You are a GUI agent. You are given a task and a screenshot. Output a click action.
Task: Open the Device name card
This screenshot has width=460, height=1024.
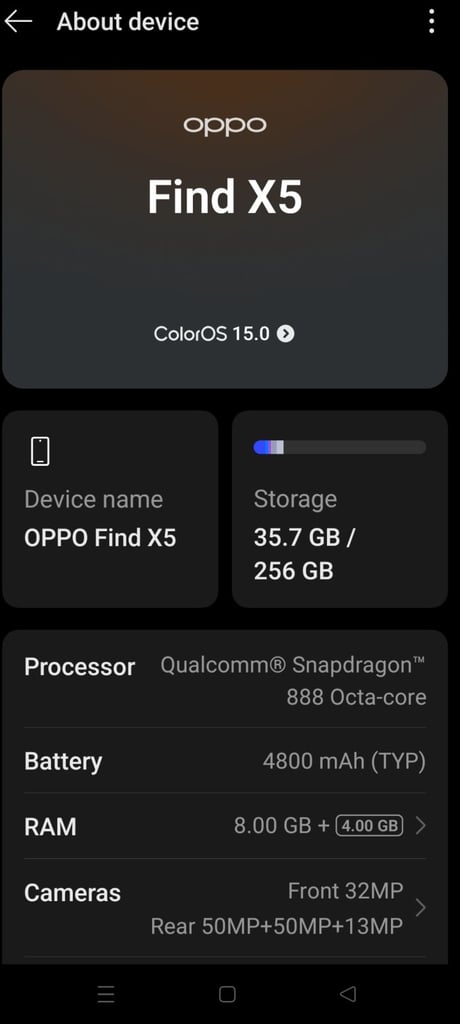(x=110, y=509)
